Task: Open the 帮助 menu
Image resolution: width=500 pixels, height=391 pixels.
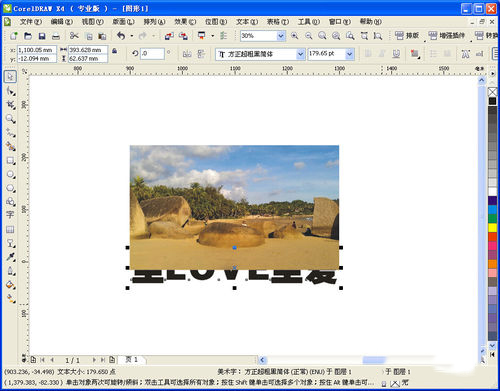Action: click(371, 22)
